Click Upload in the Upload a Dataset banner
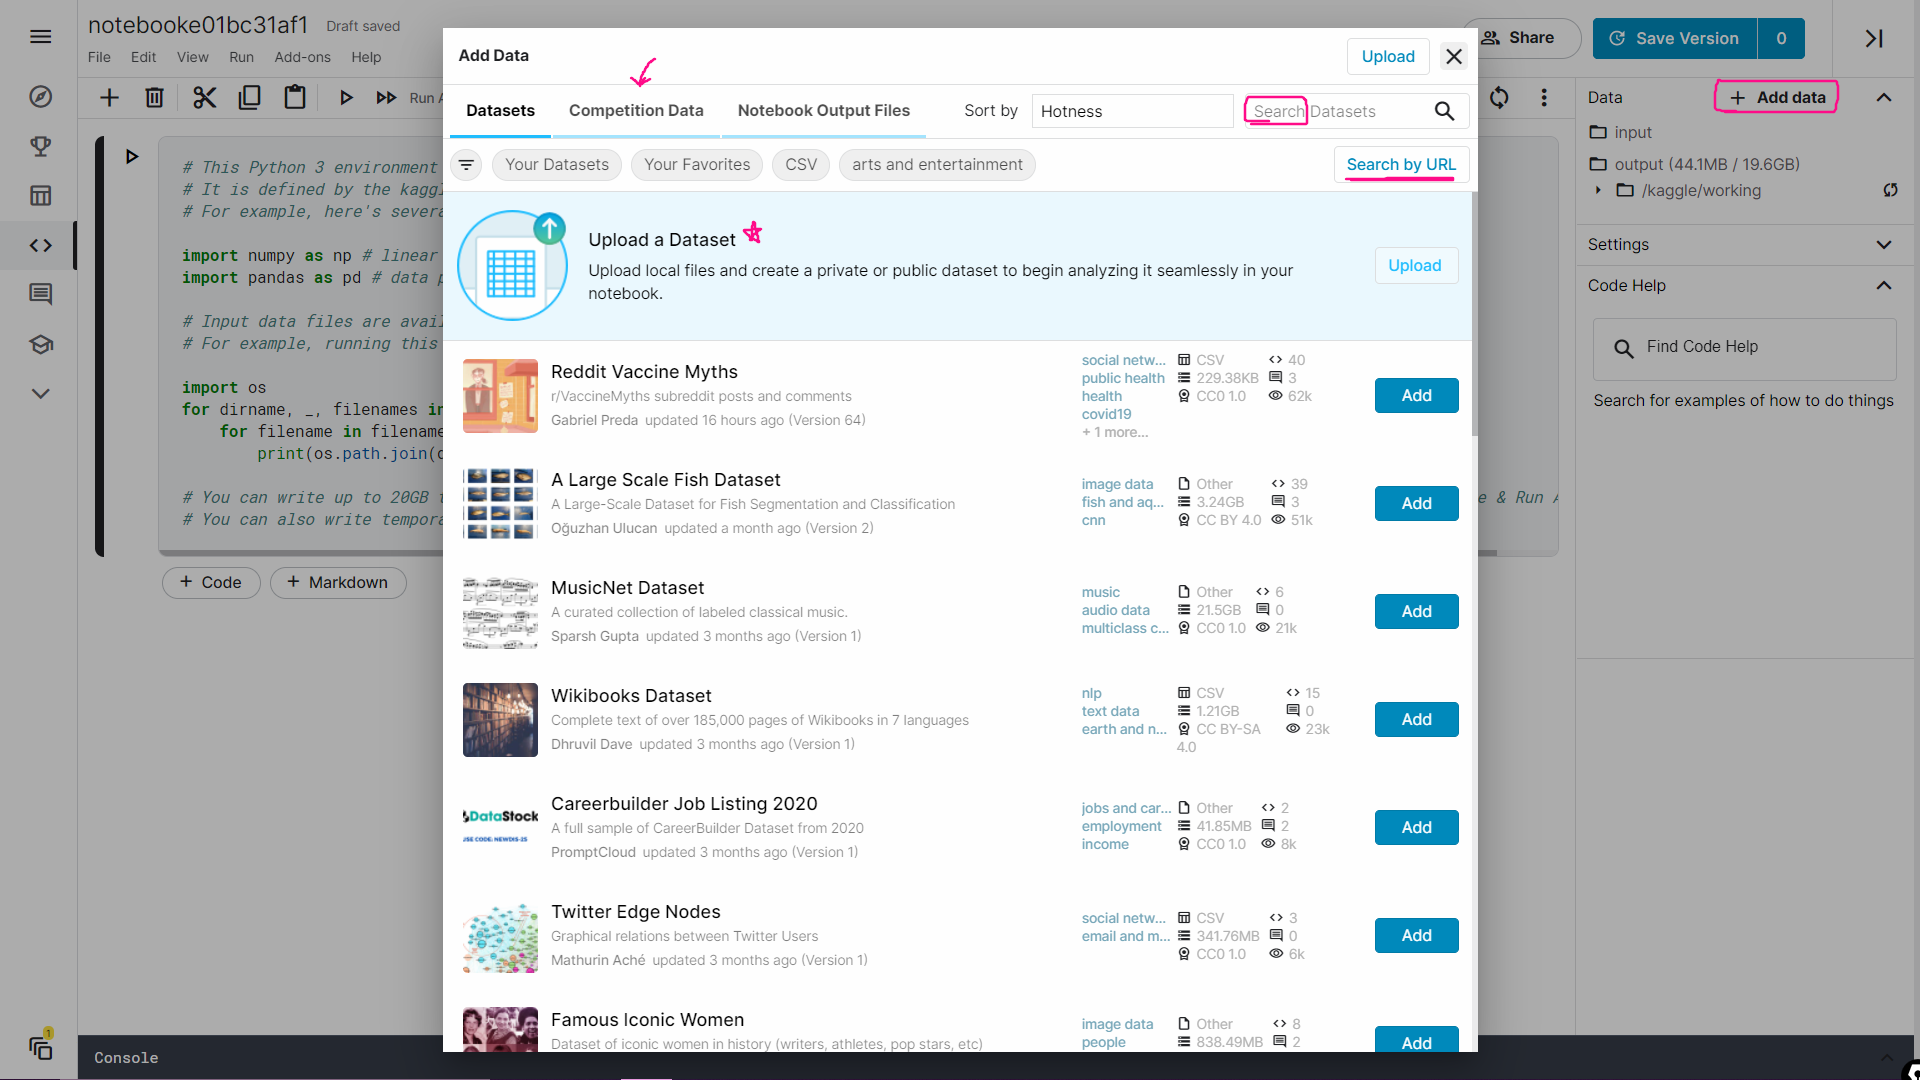The image size is (1920, 1080). 1415,265
